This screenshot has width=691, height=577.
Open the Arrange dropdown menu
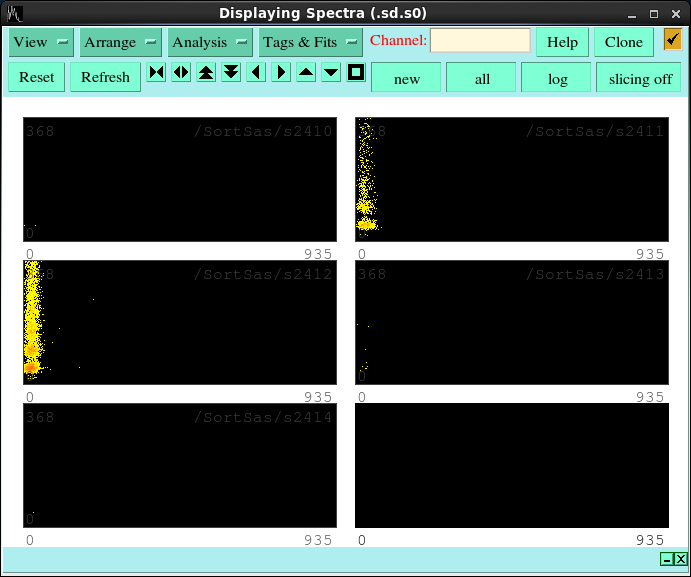[x=120, y=42]
